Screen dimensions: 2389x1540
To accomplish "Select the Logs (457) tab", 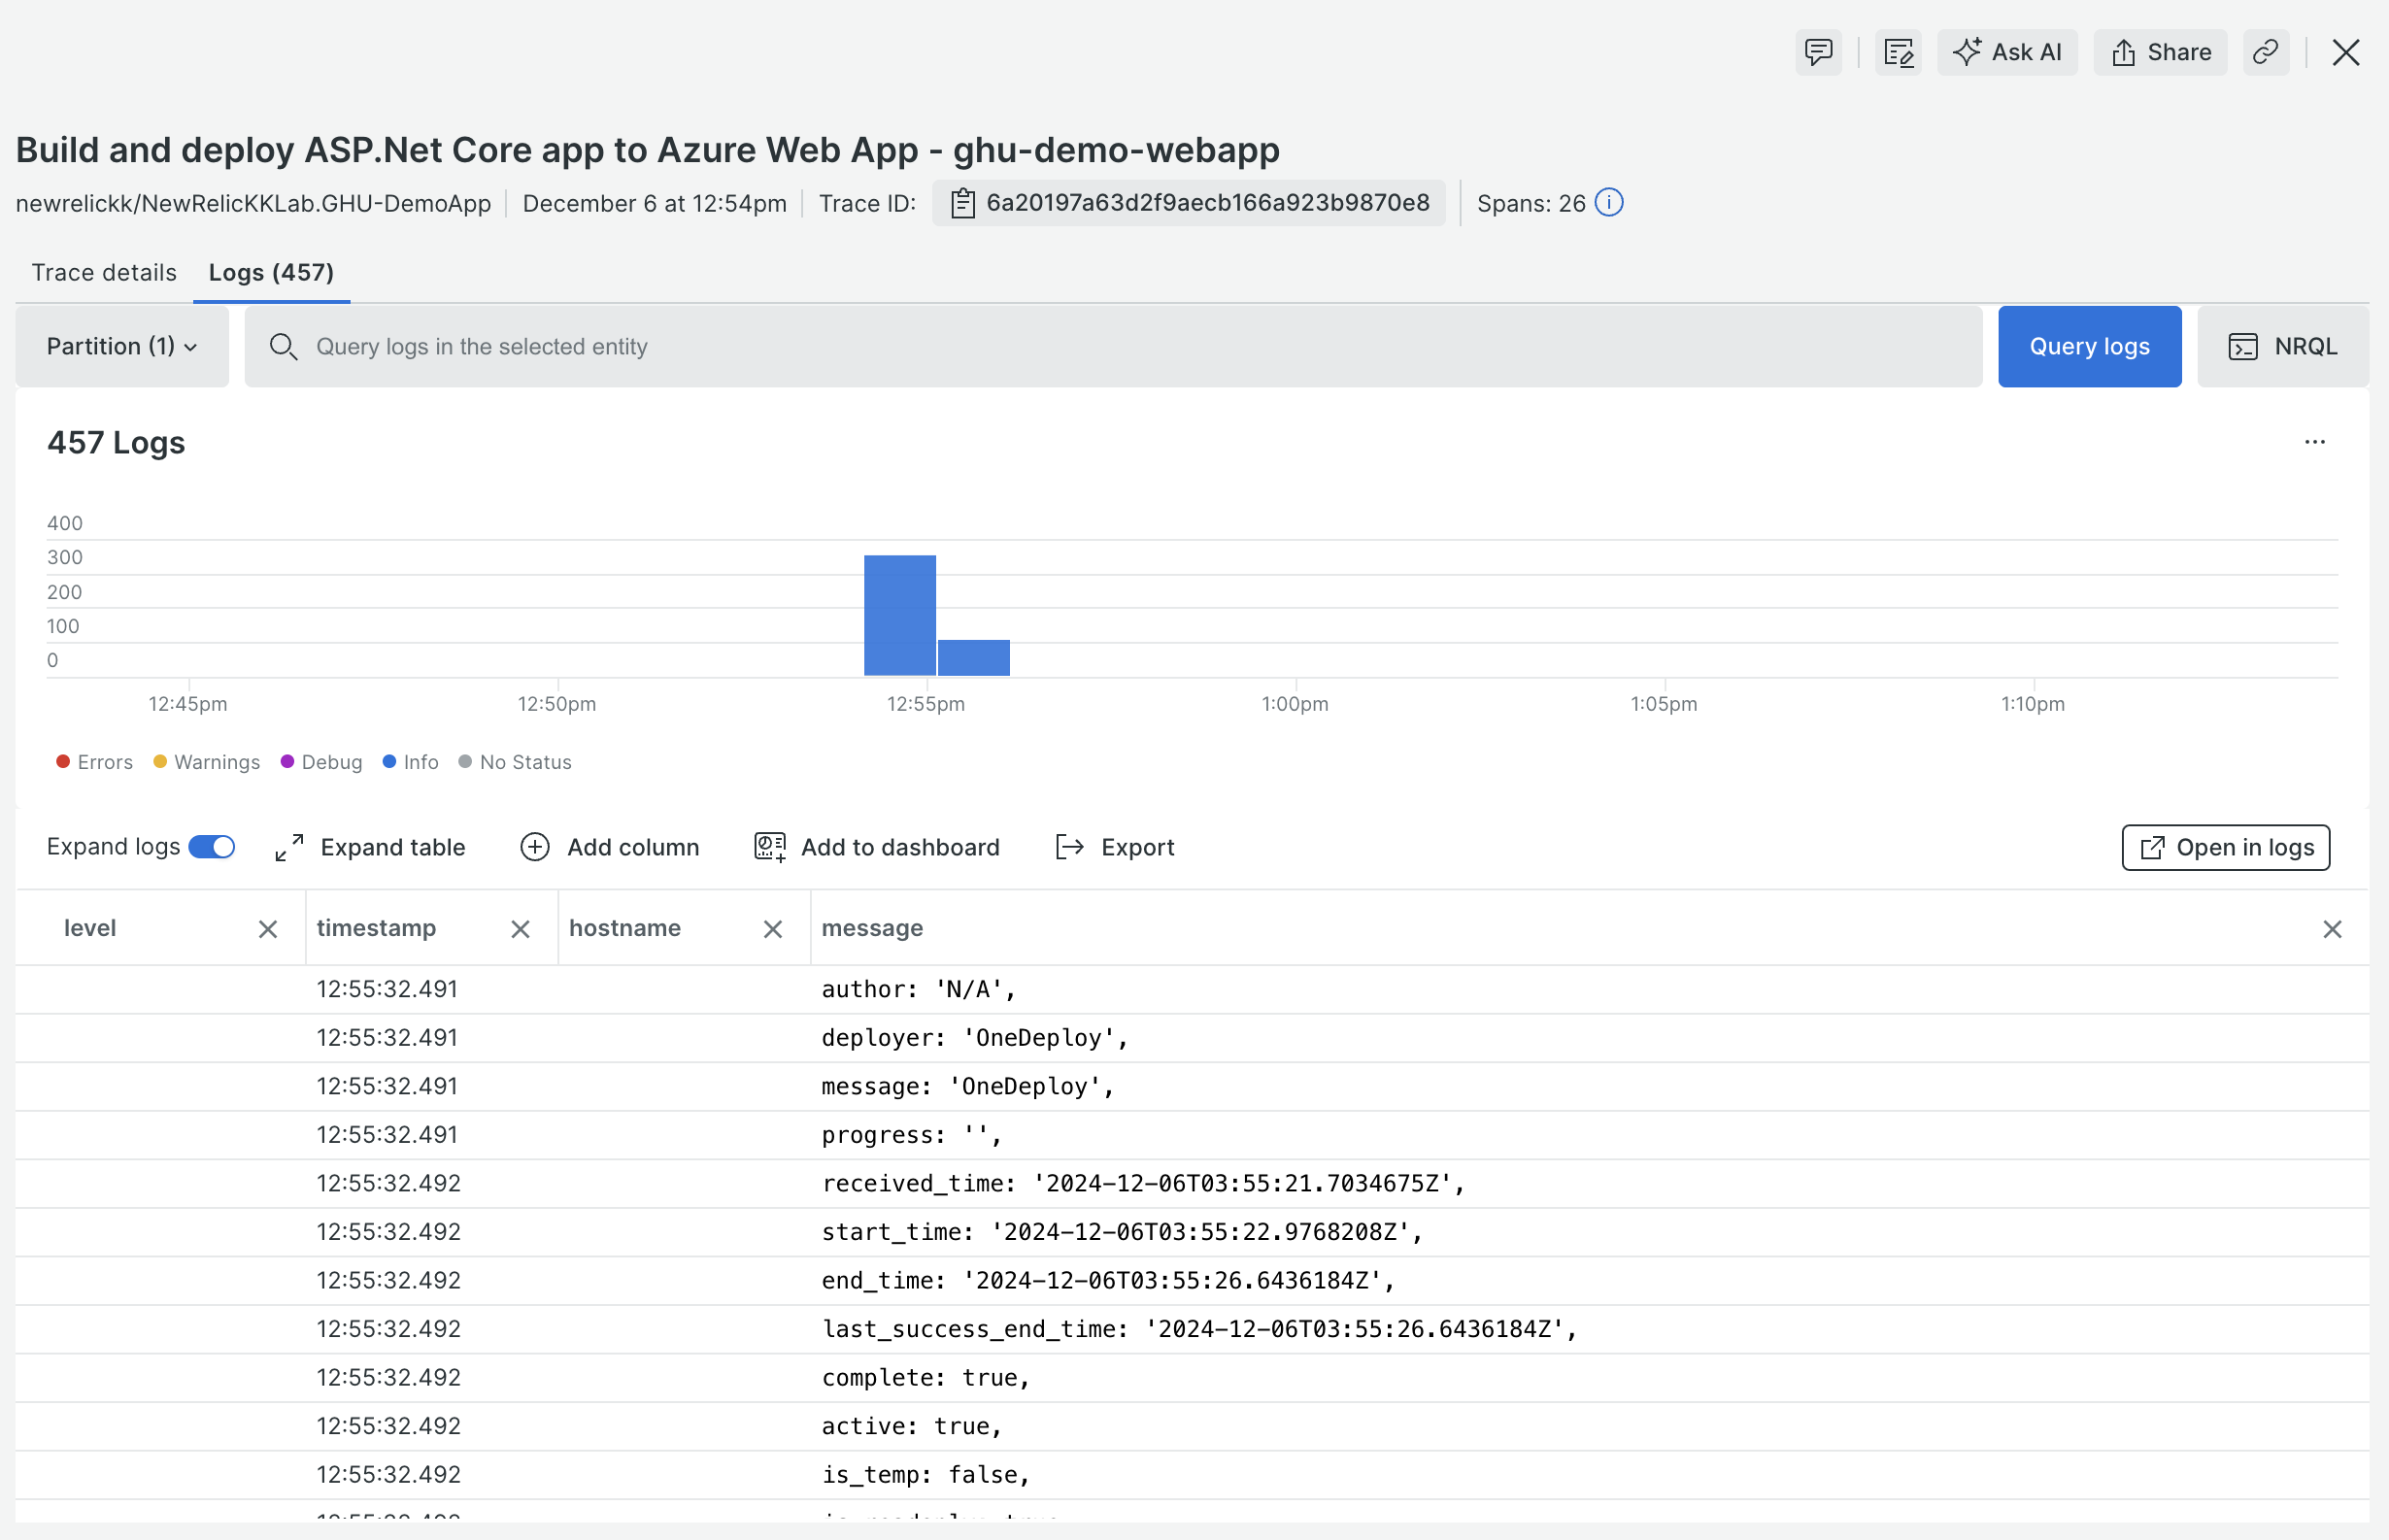I will tap(271, 272).
